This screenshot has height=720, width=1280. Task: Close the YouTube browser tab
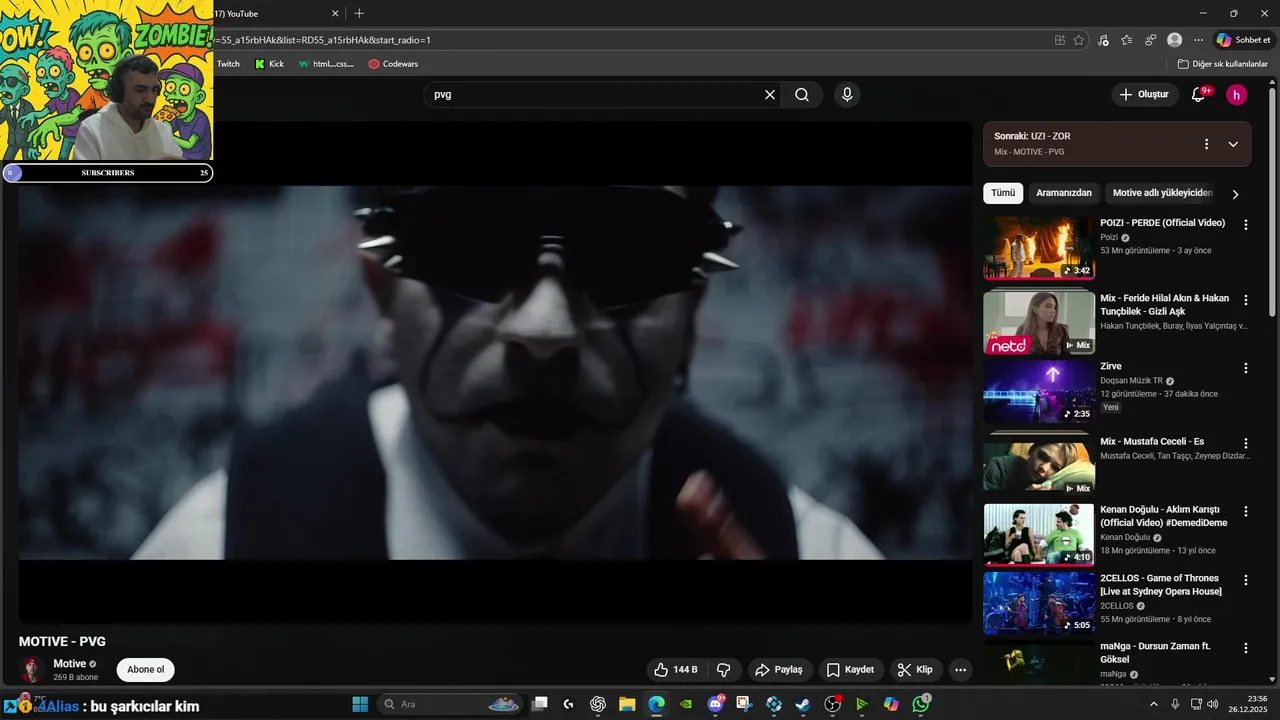335,13
